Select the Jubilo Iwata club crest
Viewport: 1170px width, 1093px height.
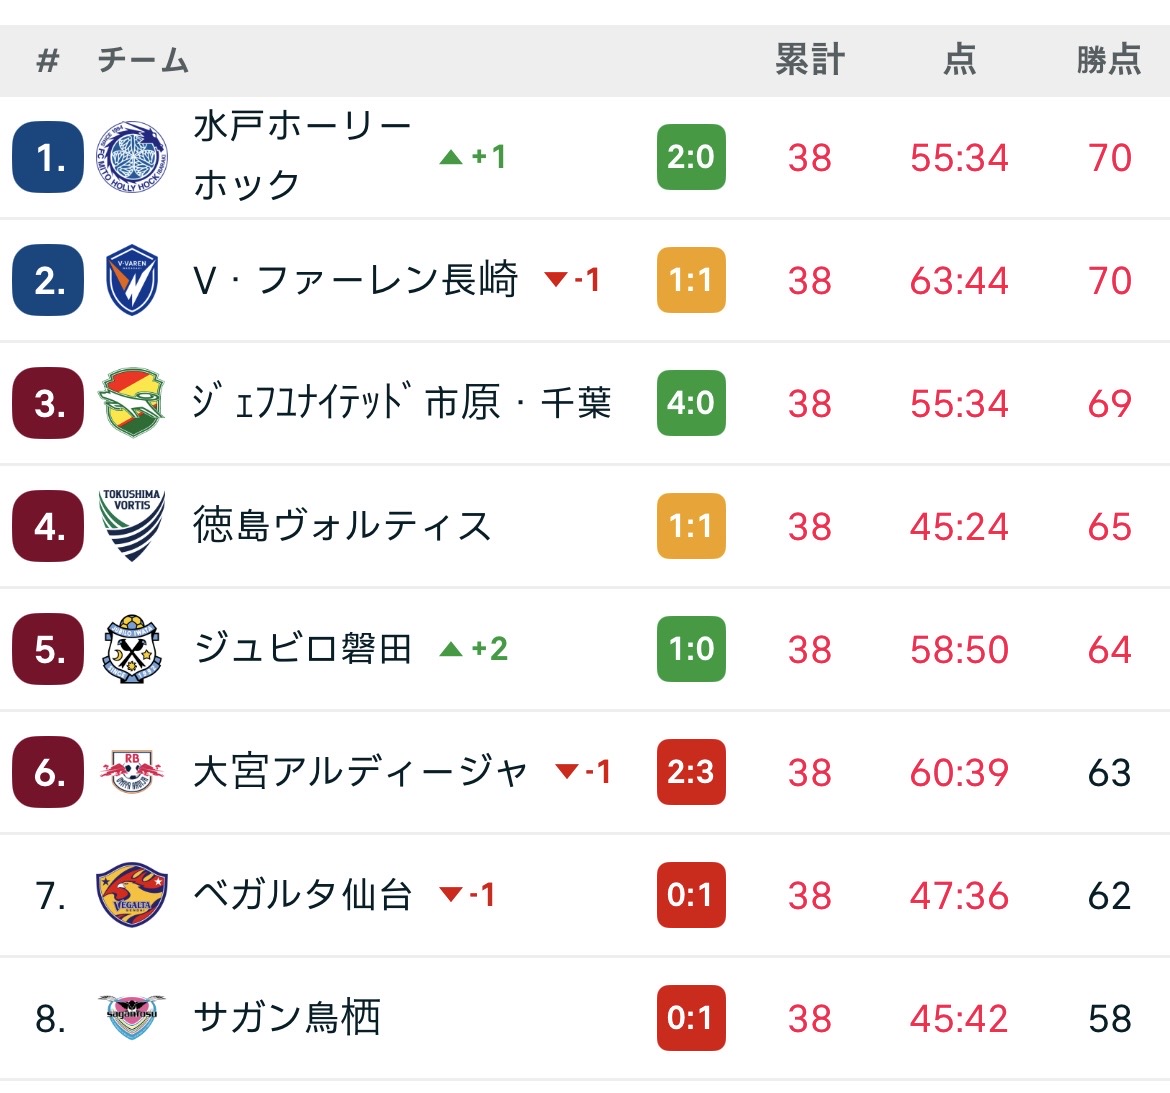(132, 649)
